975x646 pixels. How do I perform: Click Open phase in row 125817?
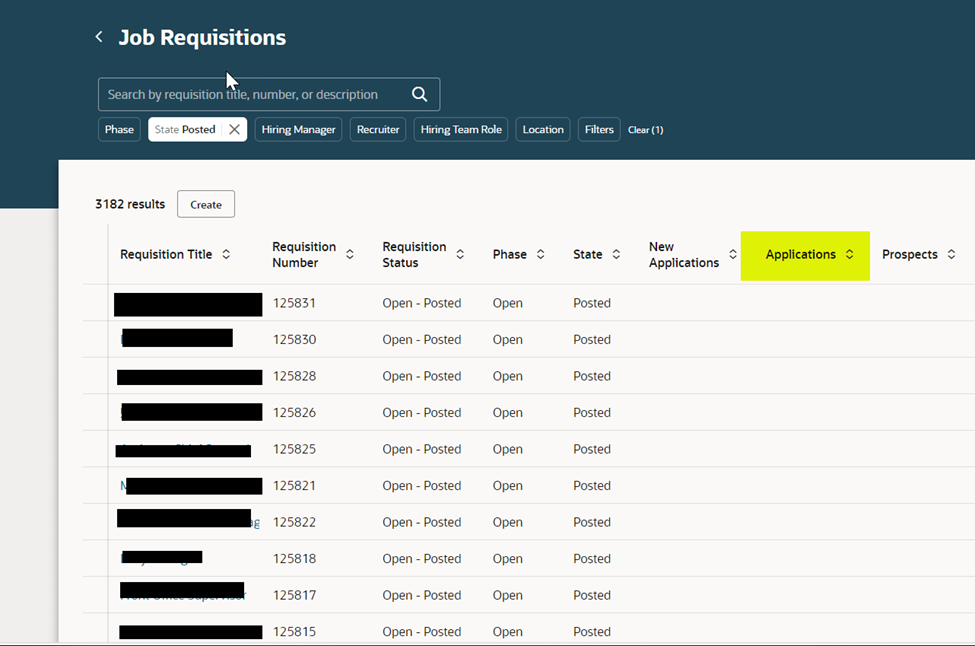click(507, 595)
